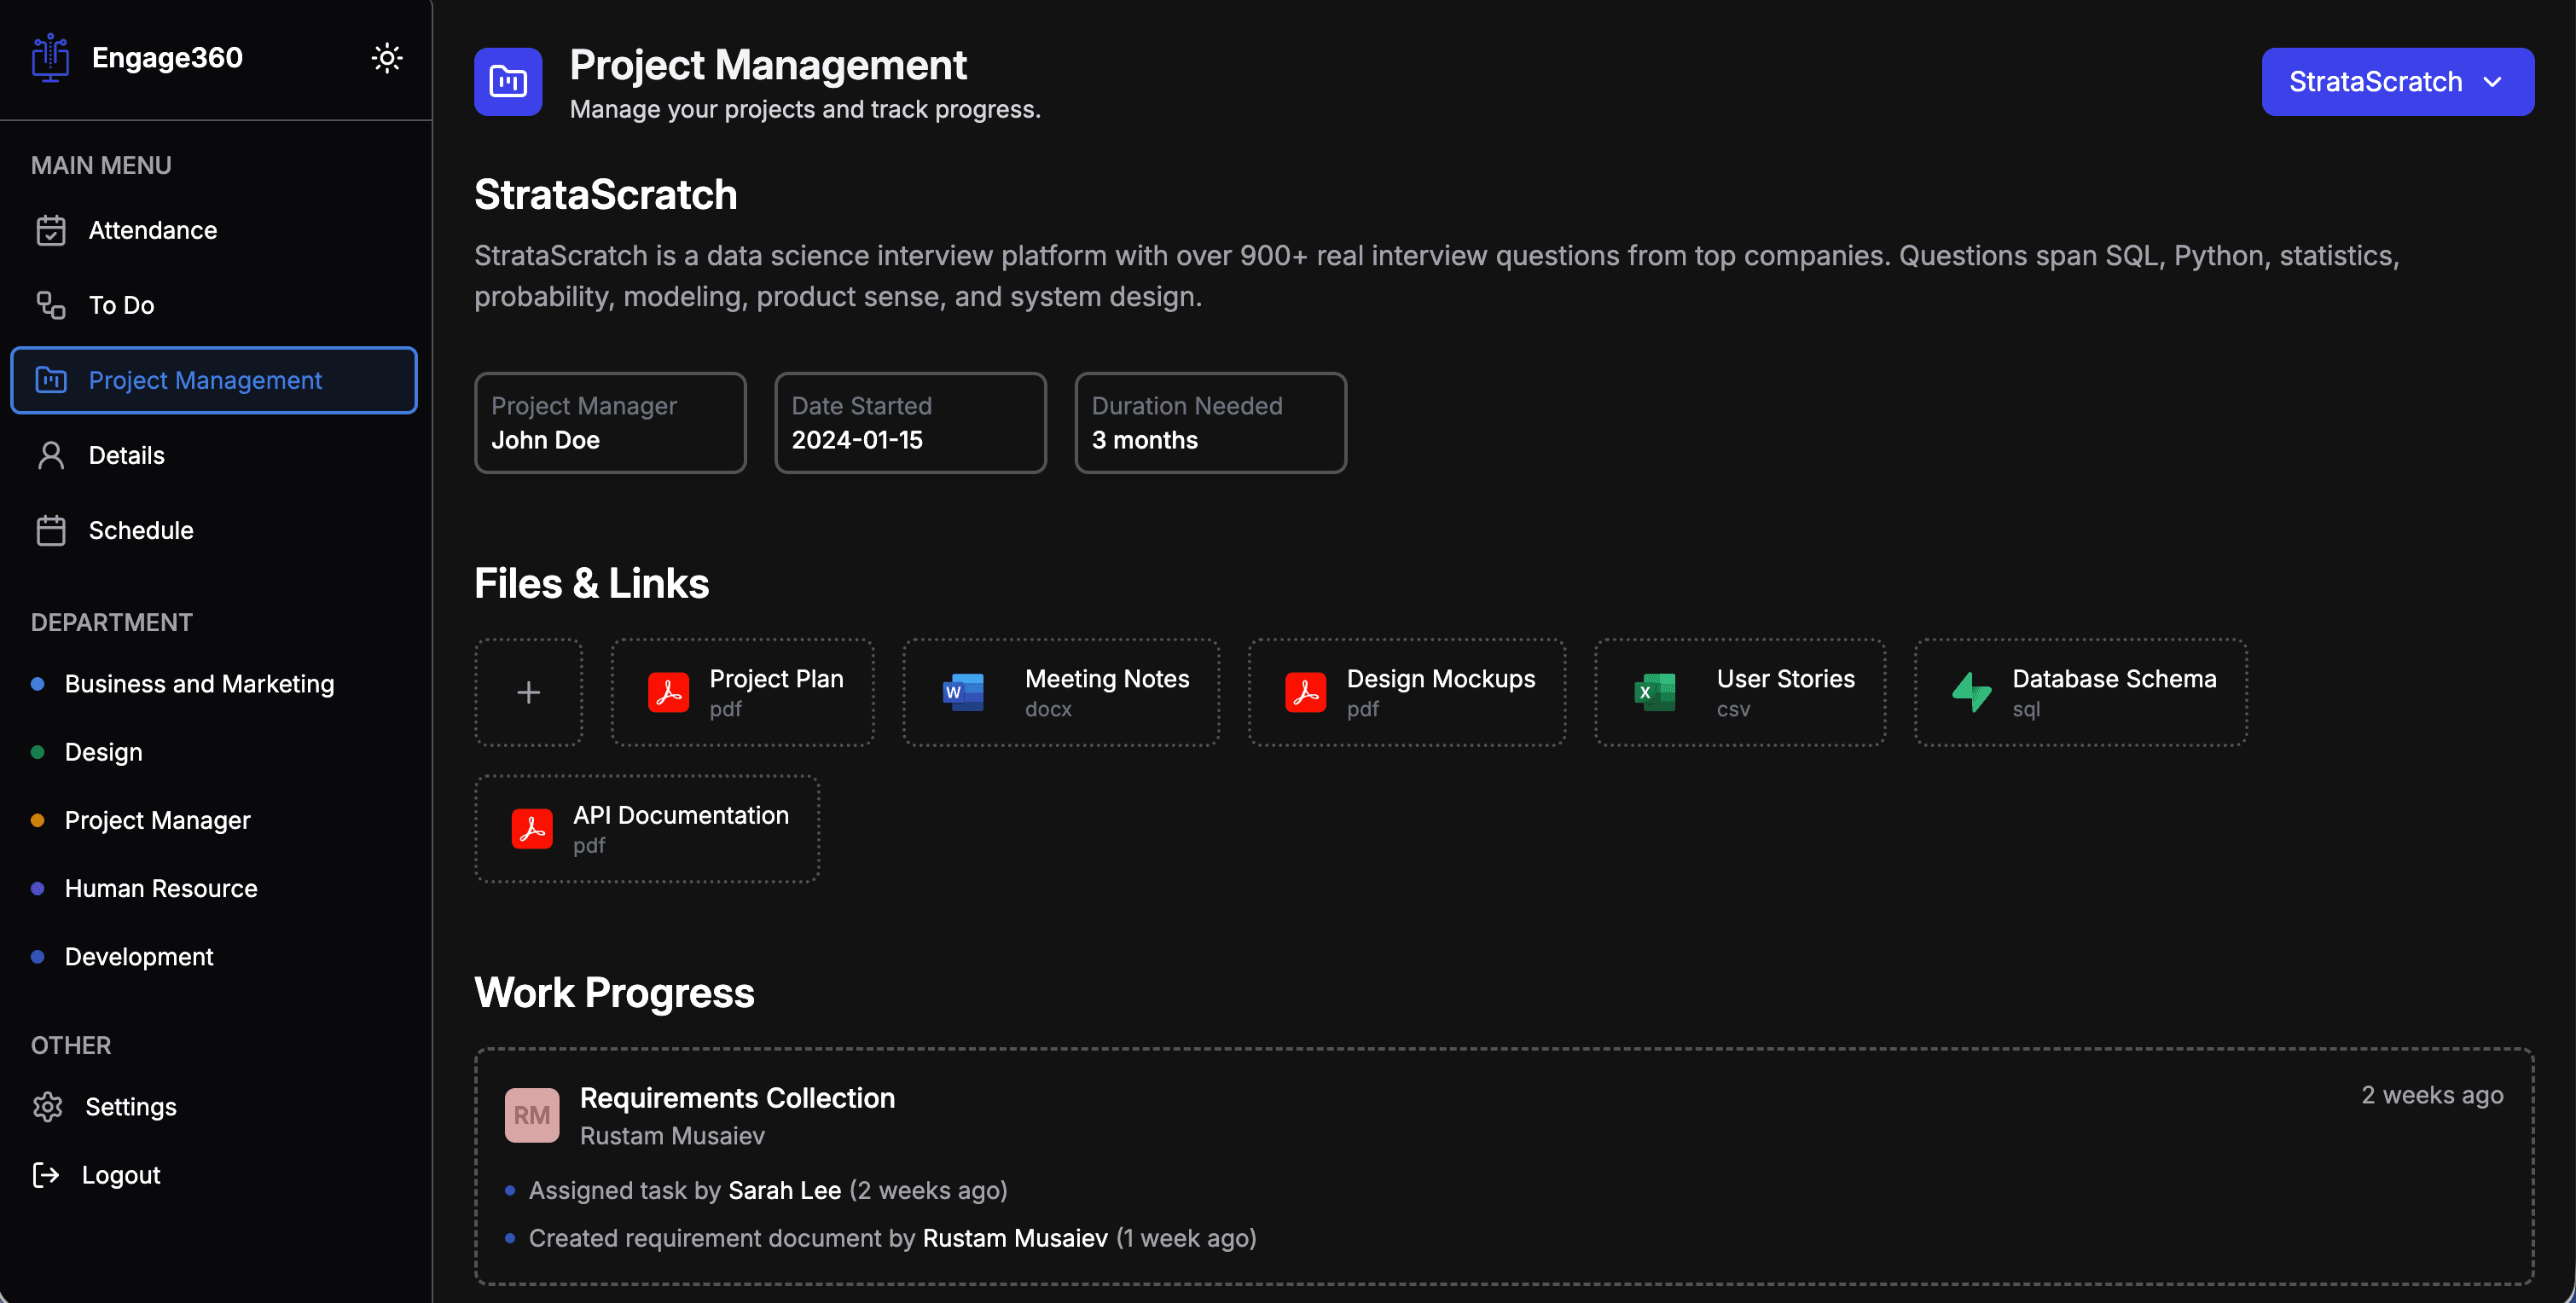Click the User Stories Excel icon
Viewport: 2576px width, 1303px height.
1655,692
